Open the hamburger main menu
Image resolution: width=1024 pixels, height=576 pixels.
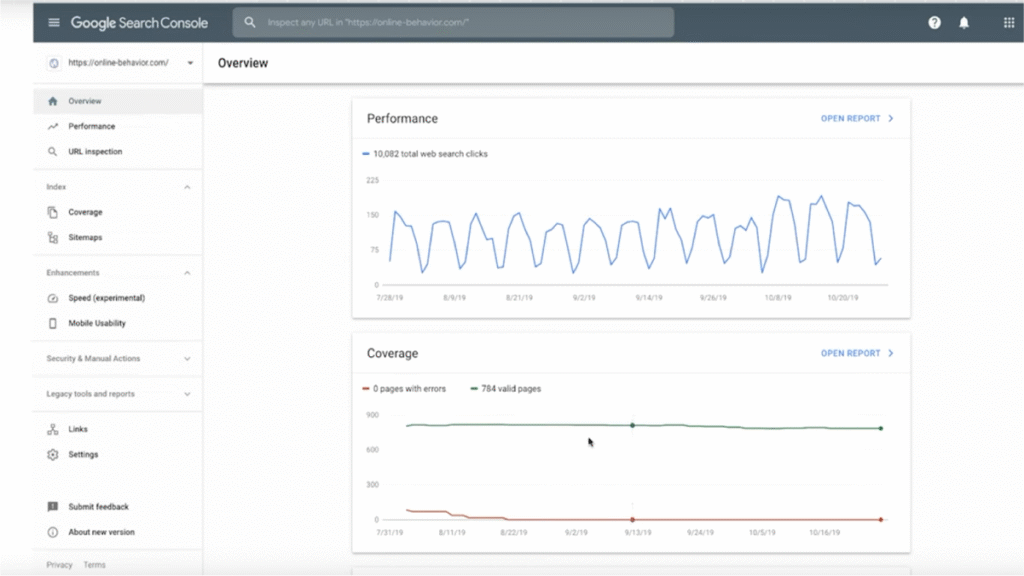click(54, 22)
